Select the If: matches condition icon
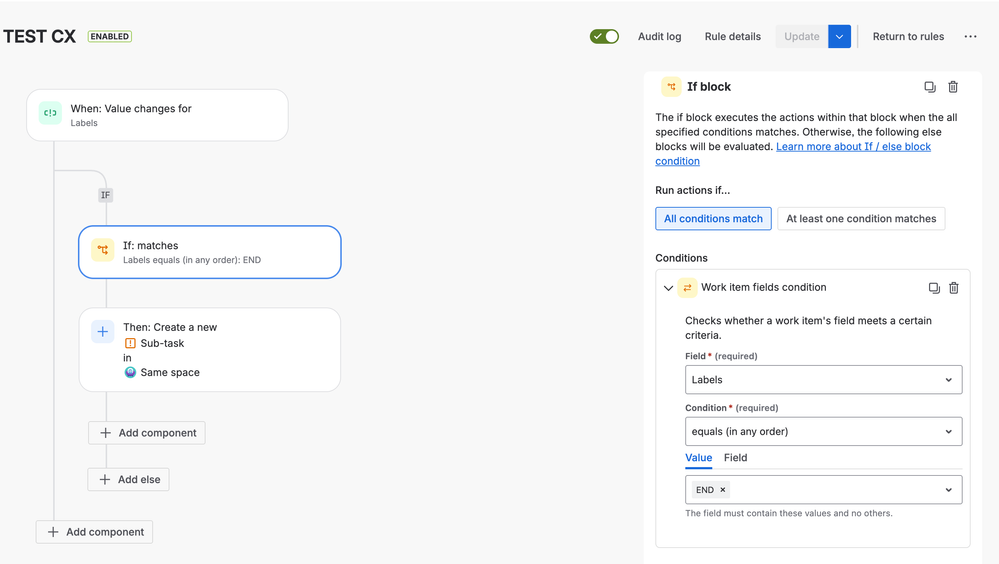This screenshot has height=564, width=999. coord(103,250)
